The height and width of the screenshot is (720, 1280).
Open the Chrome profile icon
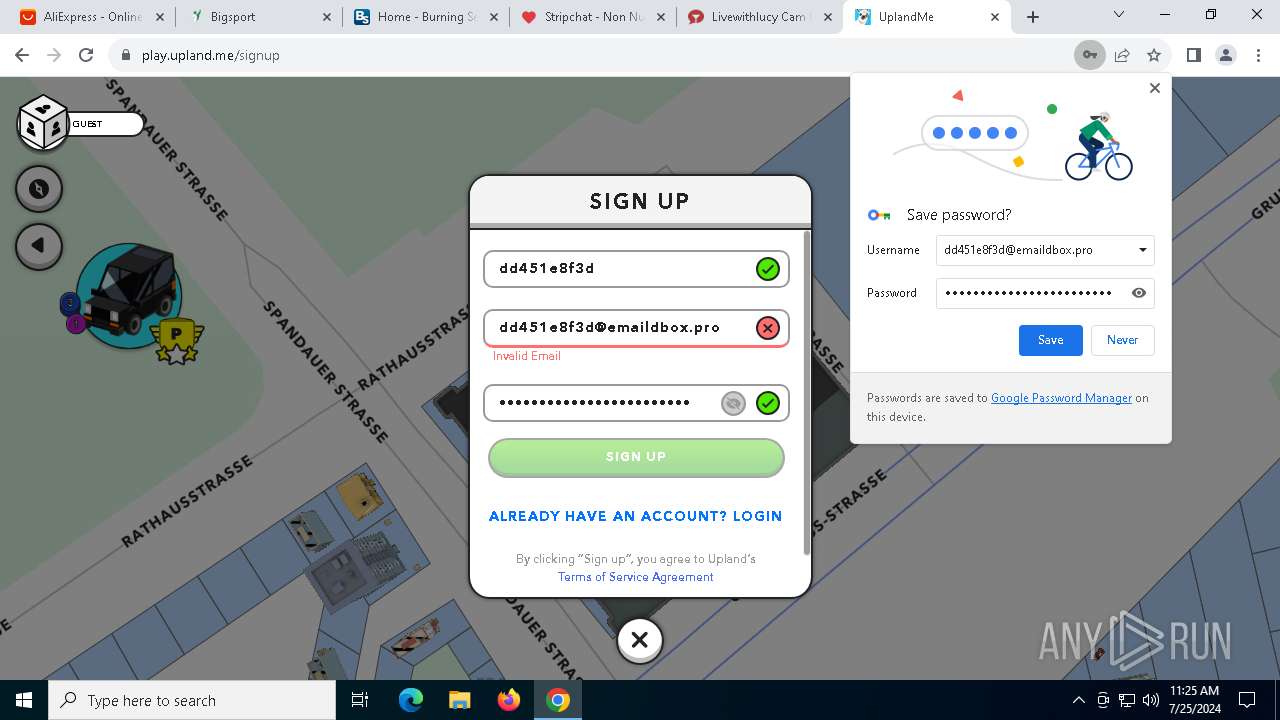click(x=1226, y=55)
